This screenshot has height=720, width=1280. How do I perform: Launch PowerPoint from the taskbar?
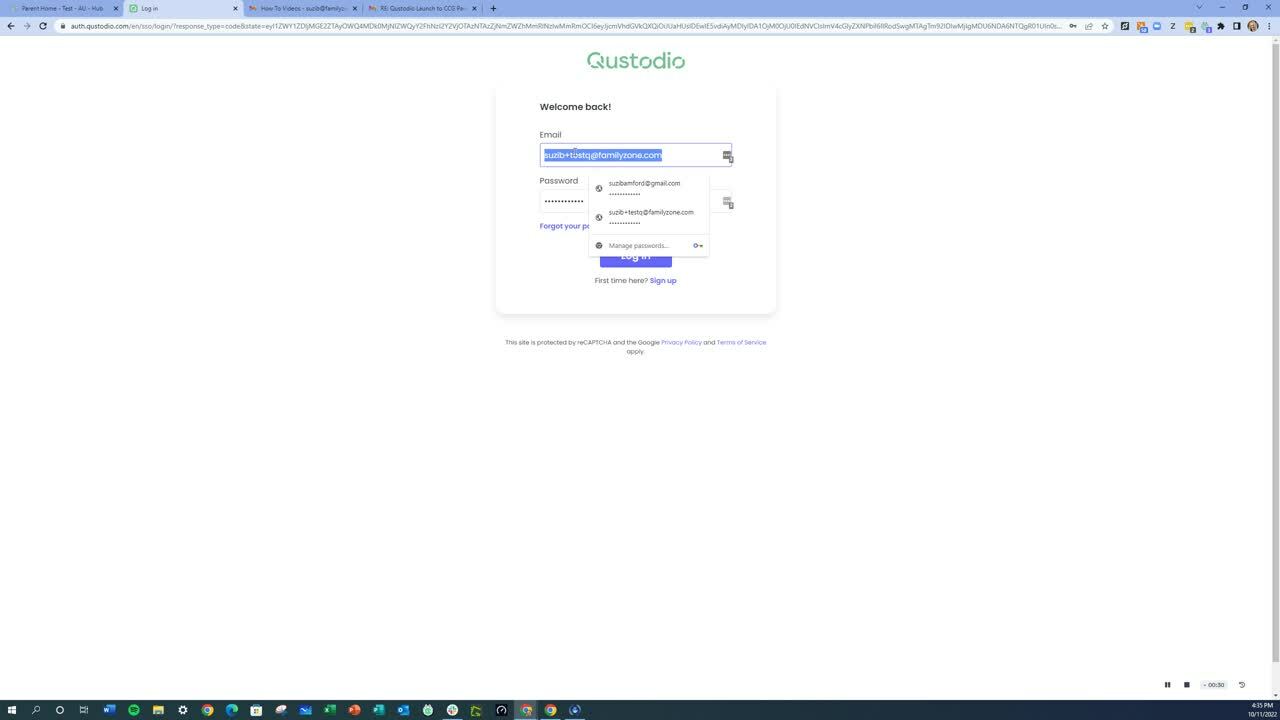[354, 710]
